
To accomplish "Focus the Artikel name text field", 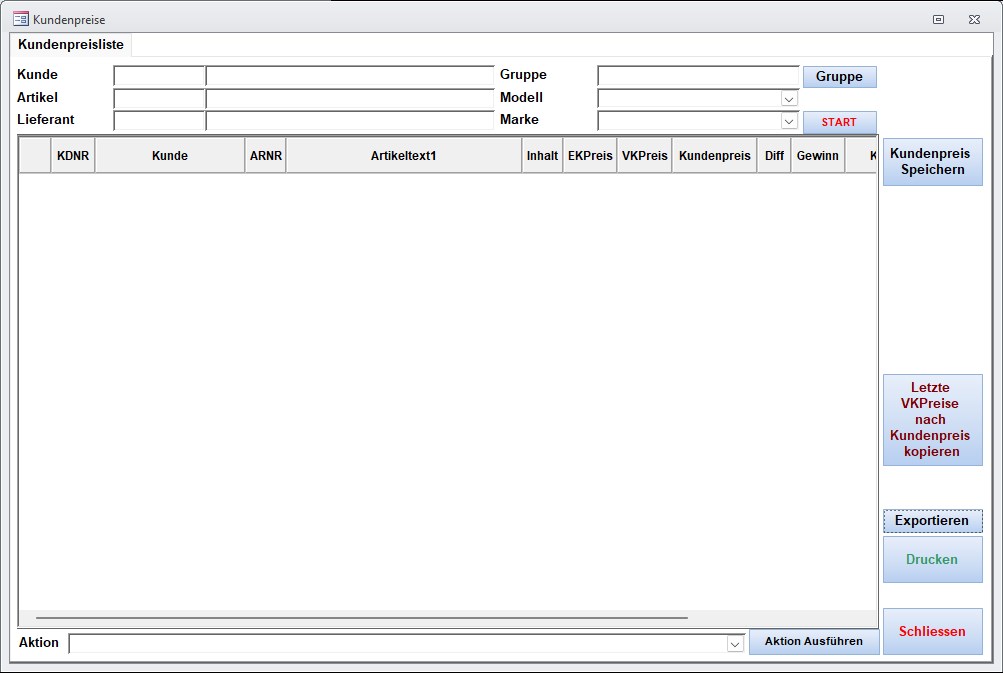I will [349, 98].
